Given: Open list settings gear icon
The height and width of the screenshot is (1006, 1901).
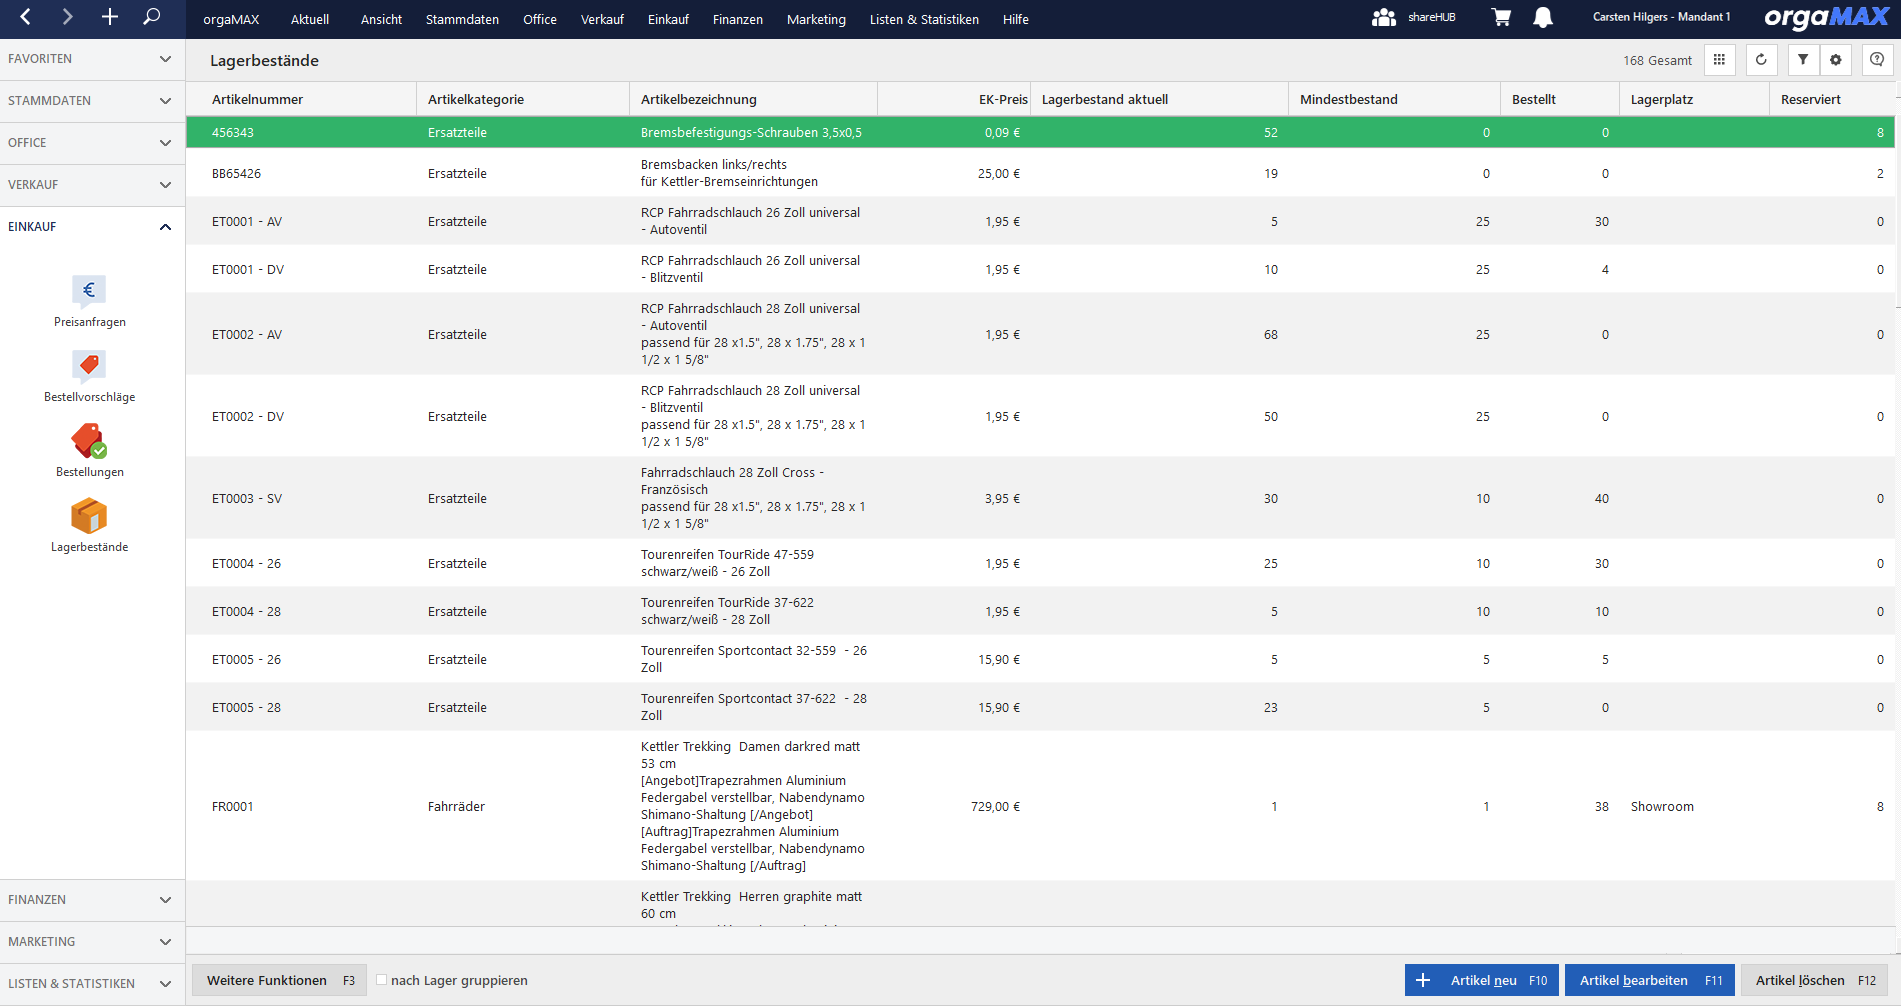Looking at the screenshot, I should (x=1836, y=60).
